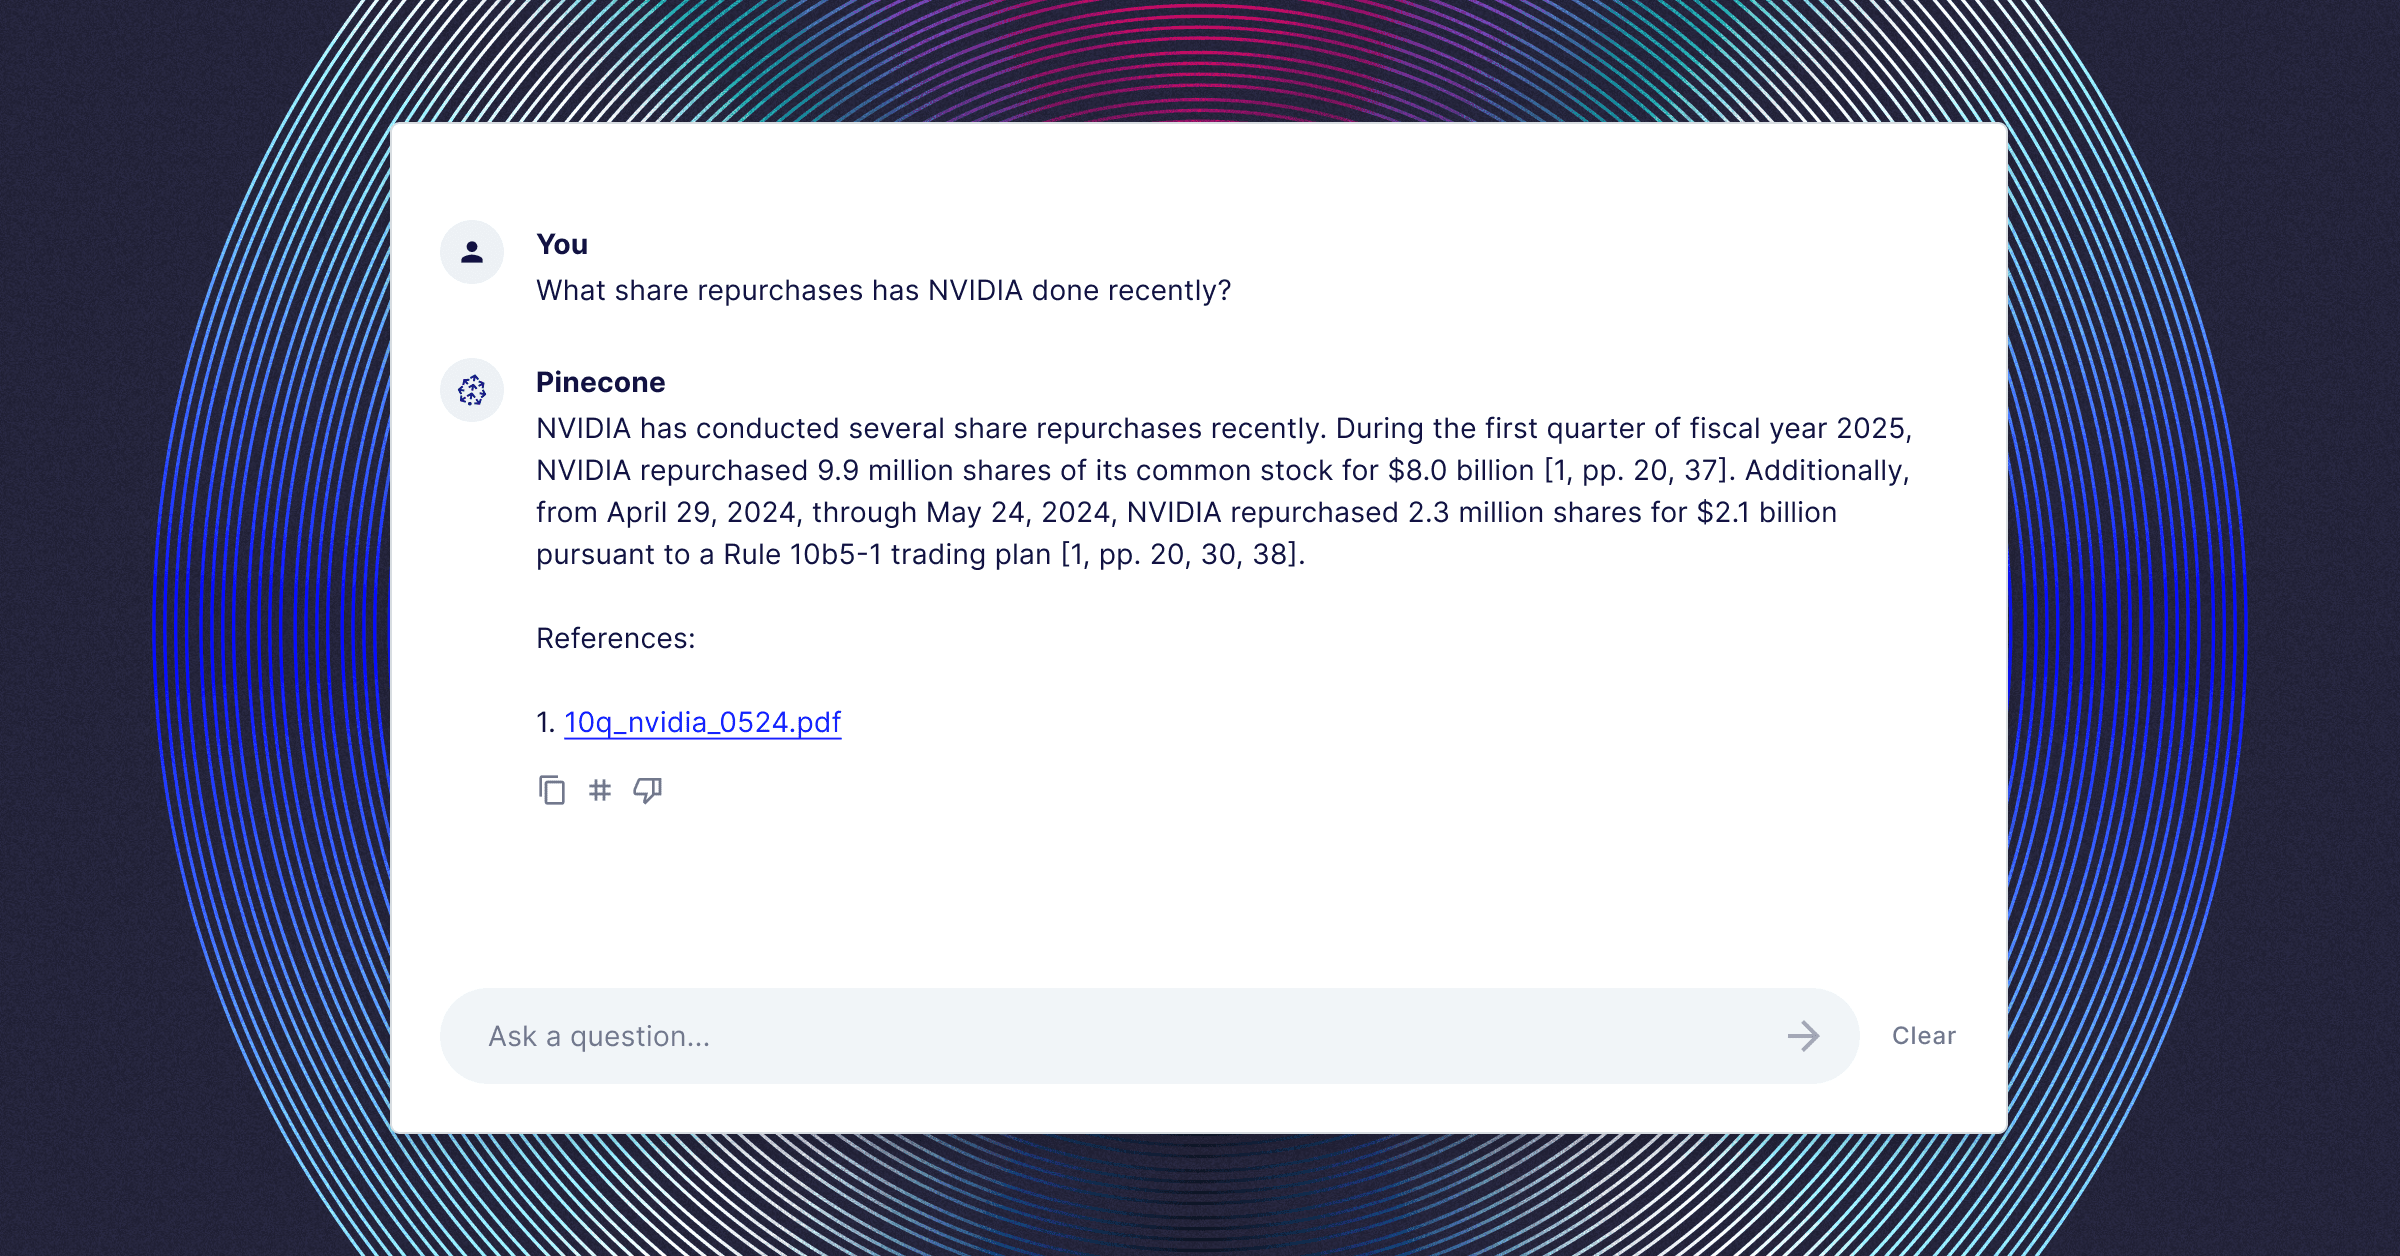Viewport: 2400px width, 1256px height.
Task: Open the 10q_nvidia_0524.pdf reference link
Action: [x=702, y=722]
